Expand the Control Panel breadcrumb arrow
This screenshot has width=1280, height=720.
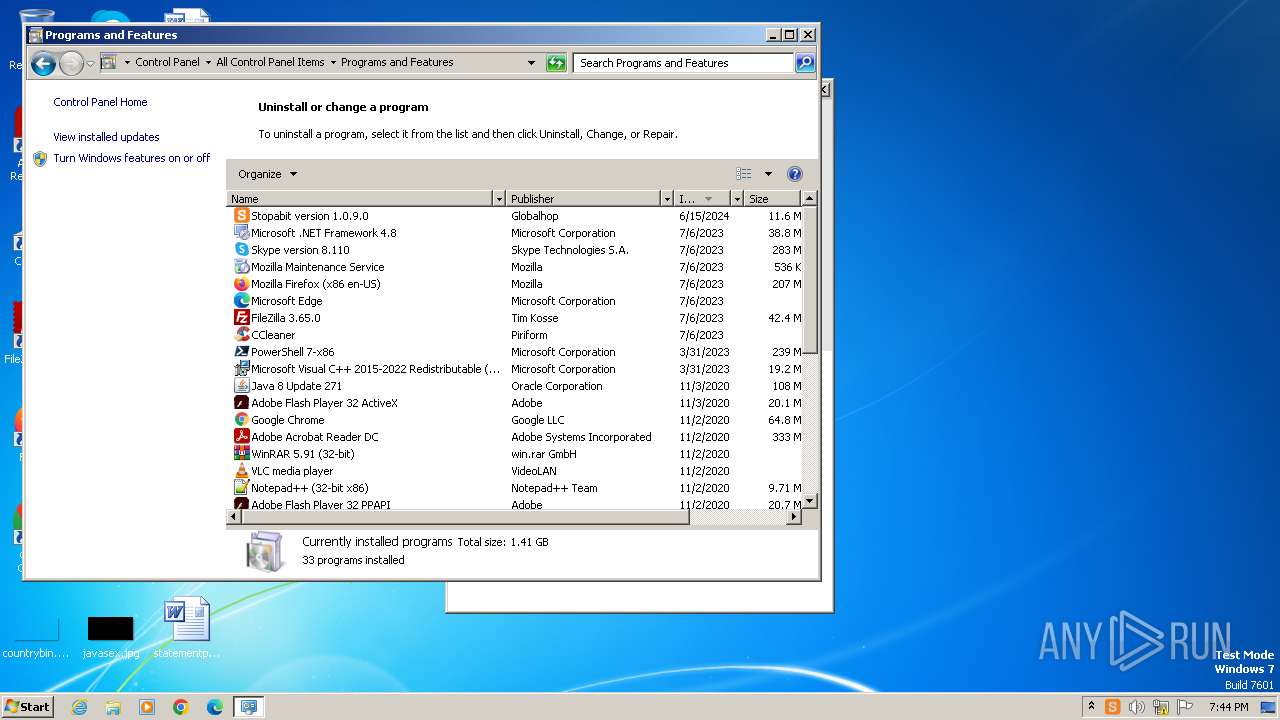coord(207,62)
